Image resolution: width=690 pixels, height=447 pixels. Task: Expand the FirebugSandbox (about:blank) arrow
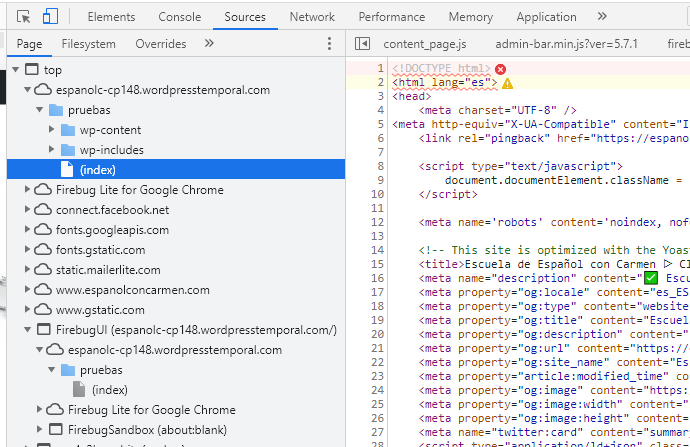tap(39, 429)
